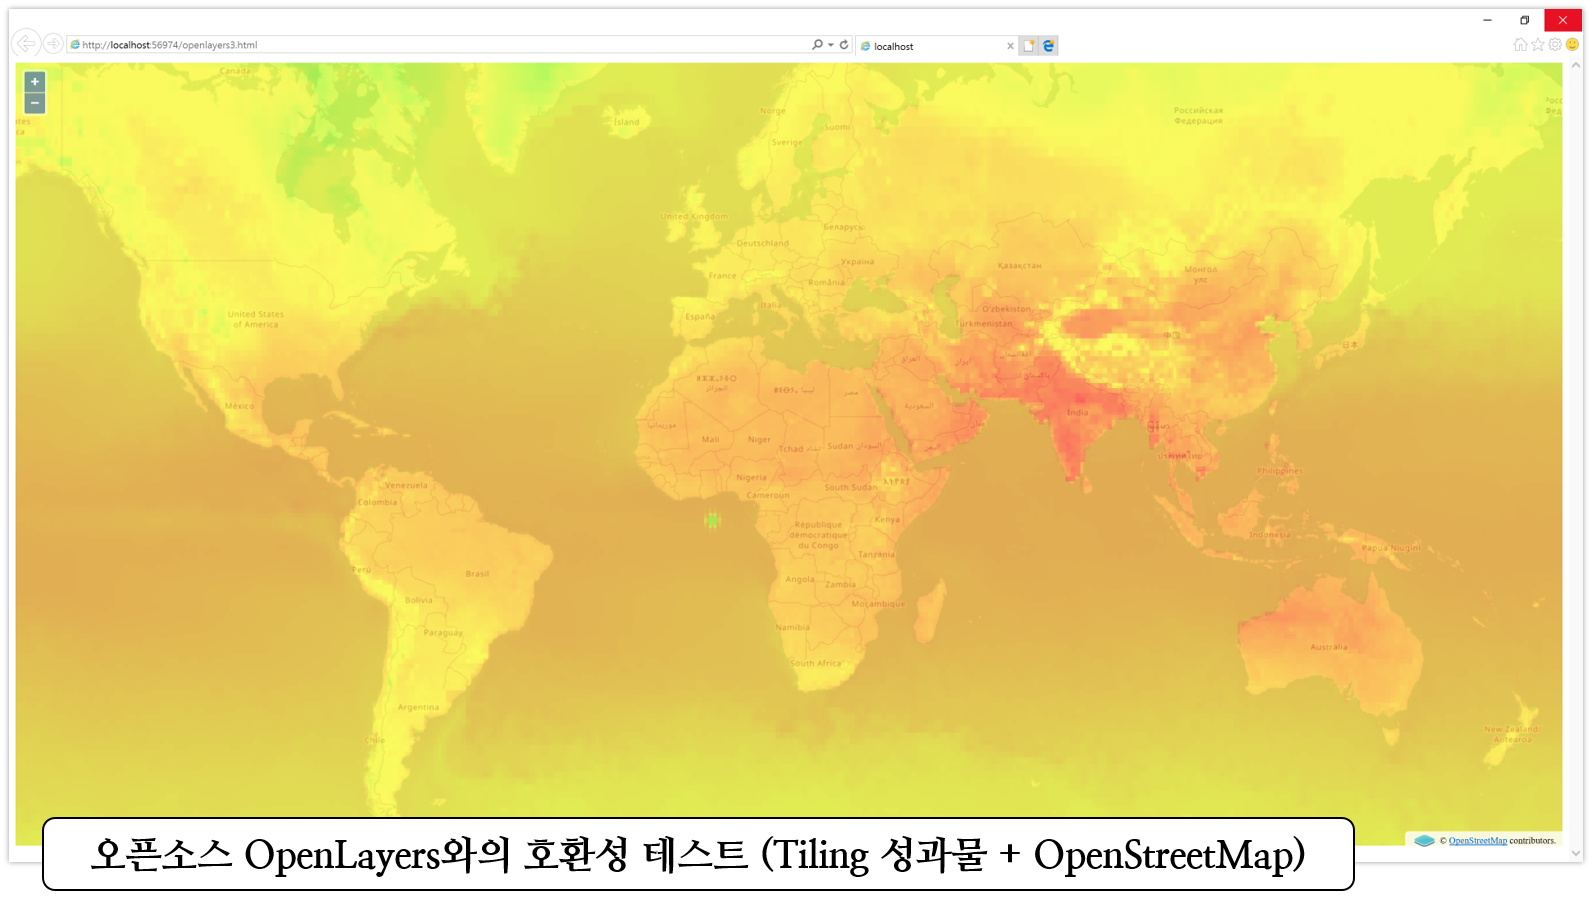Click the Brasil label on map
Viewport: 1592px width, 900px height.
click(x=477, y=574)
